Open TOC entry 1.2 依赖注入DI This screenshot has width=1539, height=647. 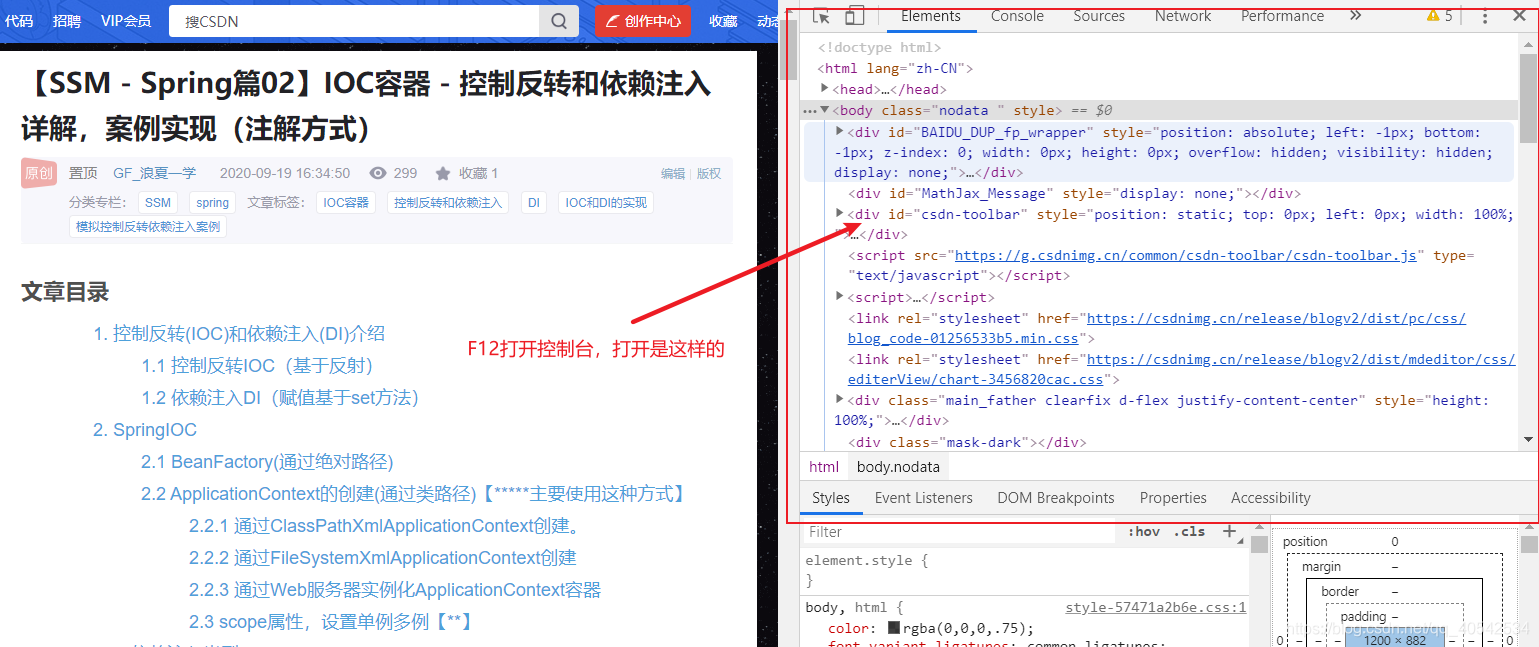280,398
